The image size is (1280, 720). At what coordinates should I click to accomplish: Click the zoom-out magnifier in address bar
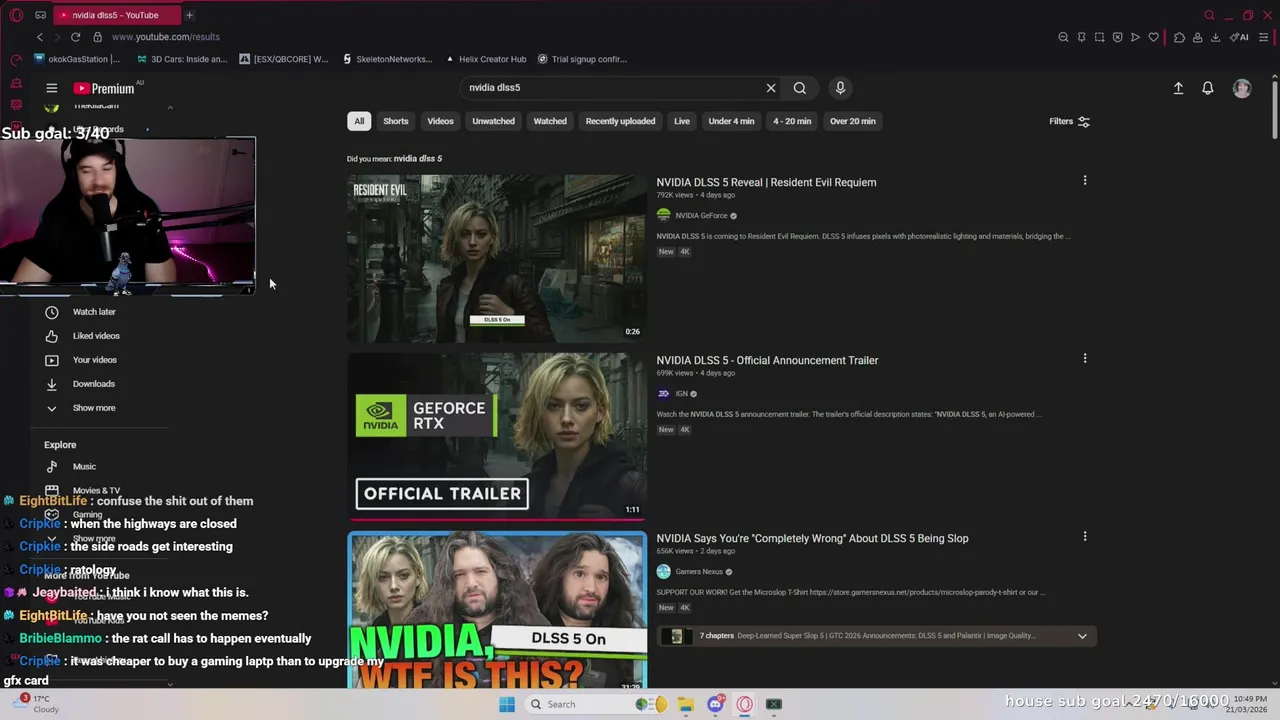(1063, 37)
